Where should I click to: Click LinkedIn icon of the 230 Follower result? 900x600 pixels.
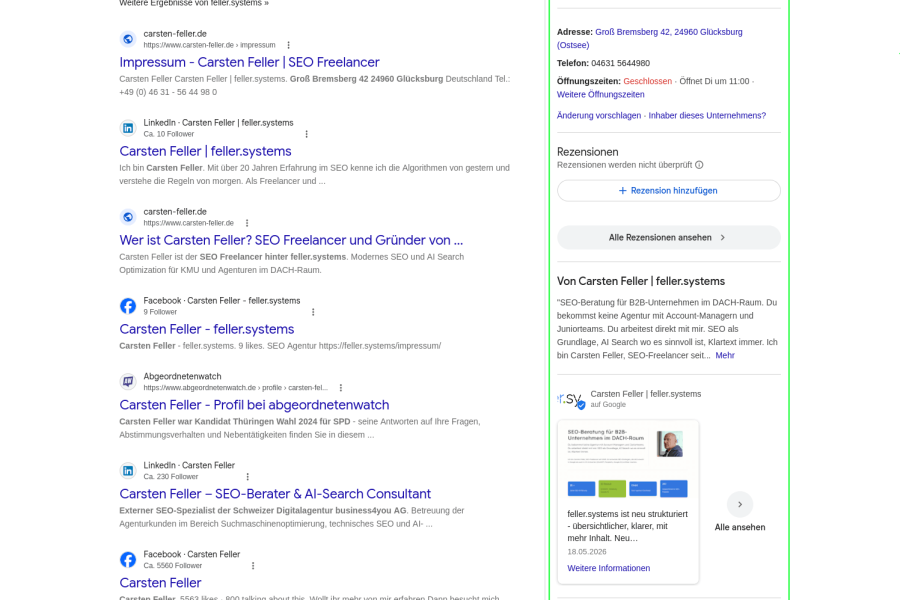point(128,471)
